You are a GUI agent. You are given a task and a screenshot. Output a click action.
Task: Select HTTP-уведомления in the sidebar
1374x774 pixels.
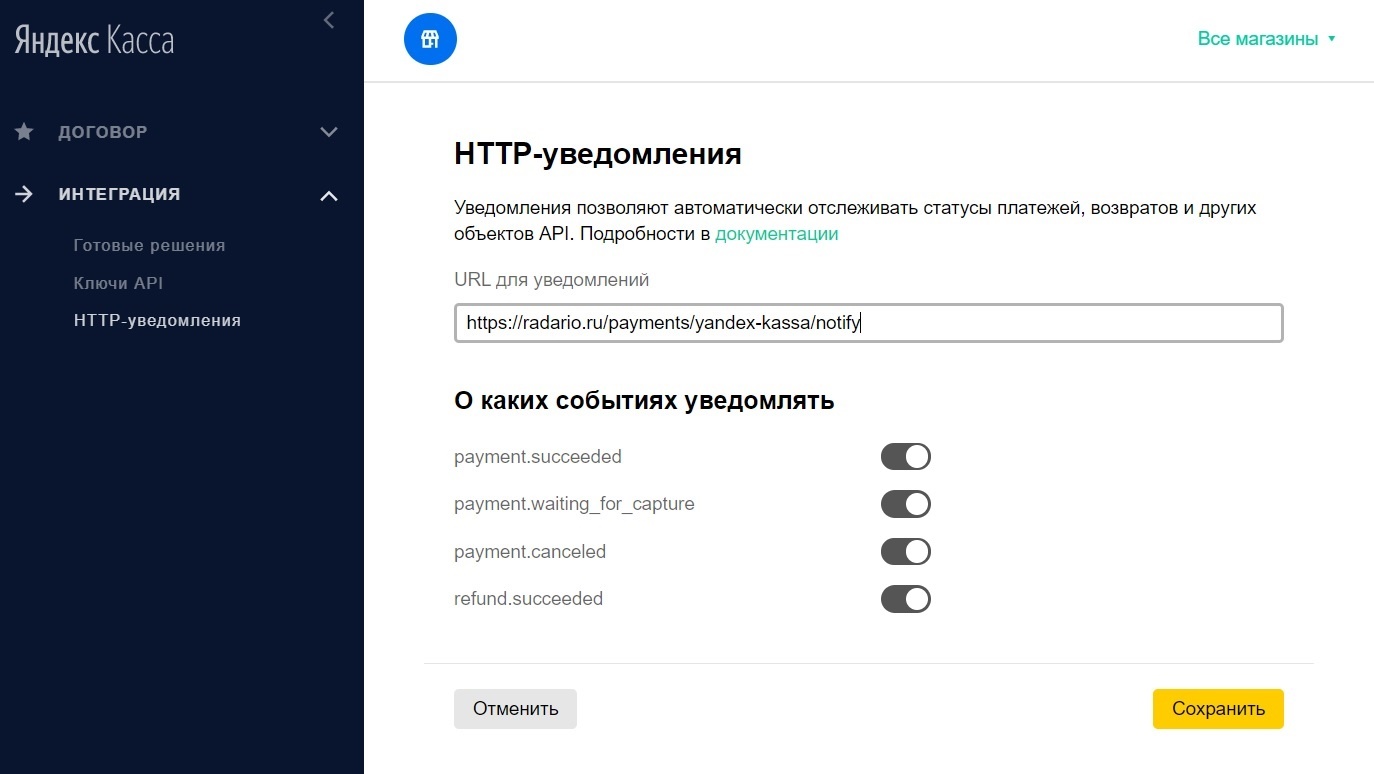[x=157, y=321]
